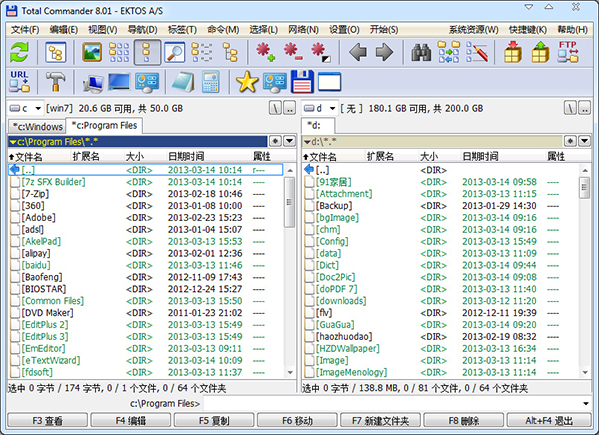This screenshot has height=435, width=599.
Task: Go forward with the right arrow icon
Action: [x=384, y=52]
